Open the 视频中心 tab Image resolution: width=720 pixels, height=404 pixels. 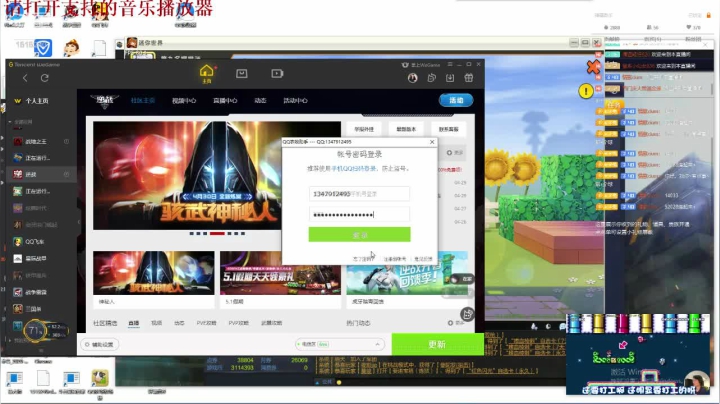pos(184,101)
